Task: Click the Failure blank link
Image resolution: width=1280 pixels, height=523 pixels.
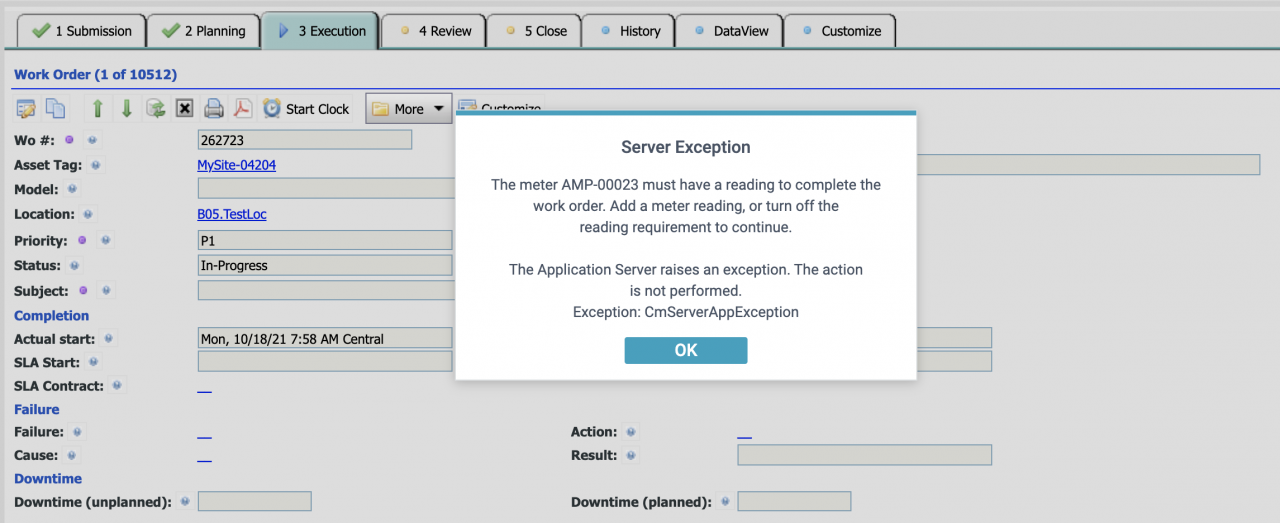Action: 204,433
